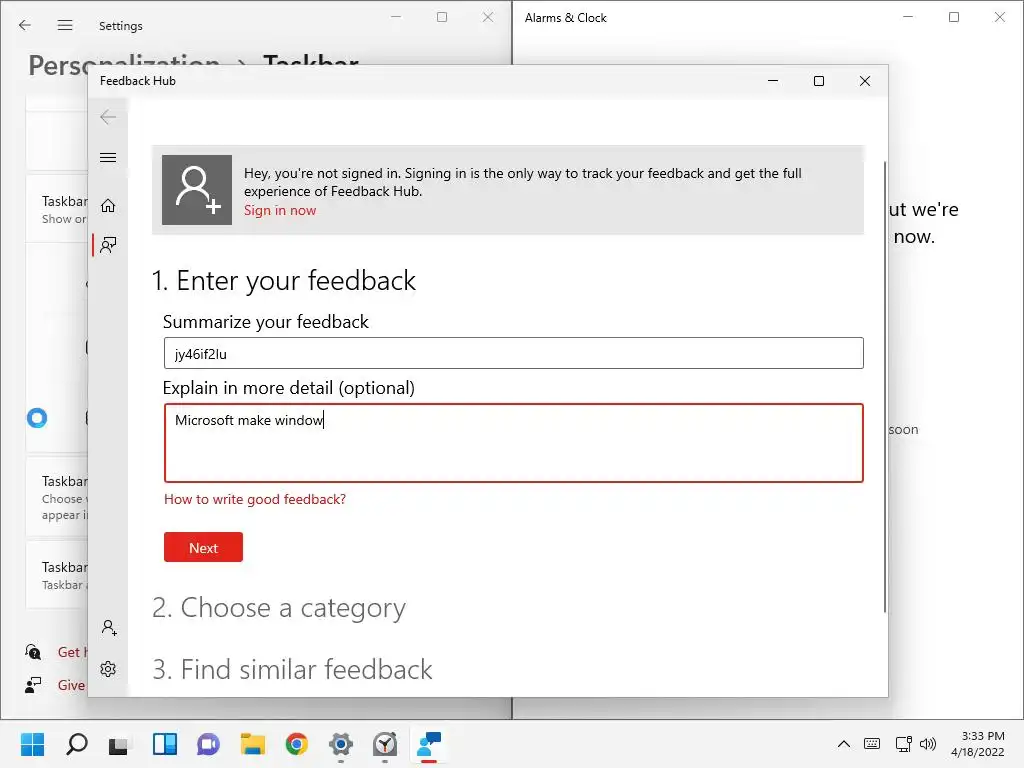
Task: Maximize the Feedback Hub window
Action: (x=818, y=81)
